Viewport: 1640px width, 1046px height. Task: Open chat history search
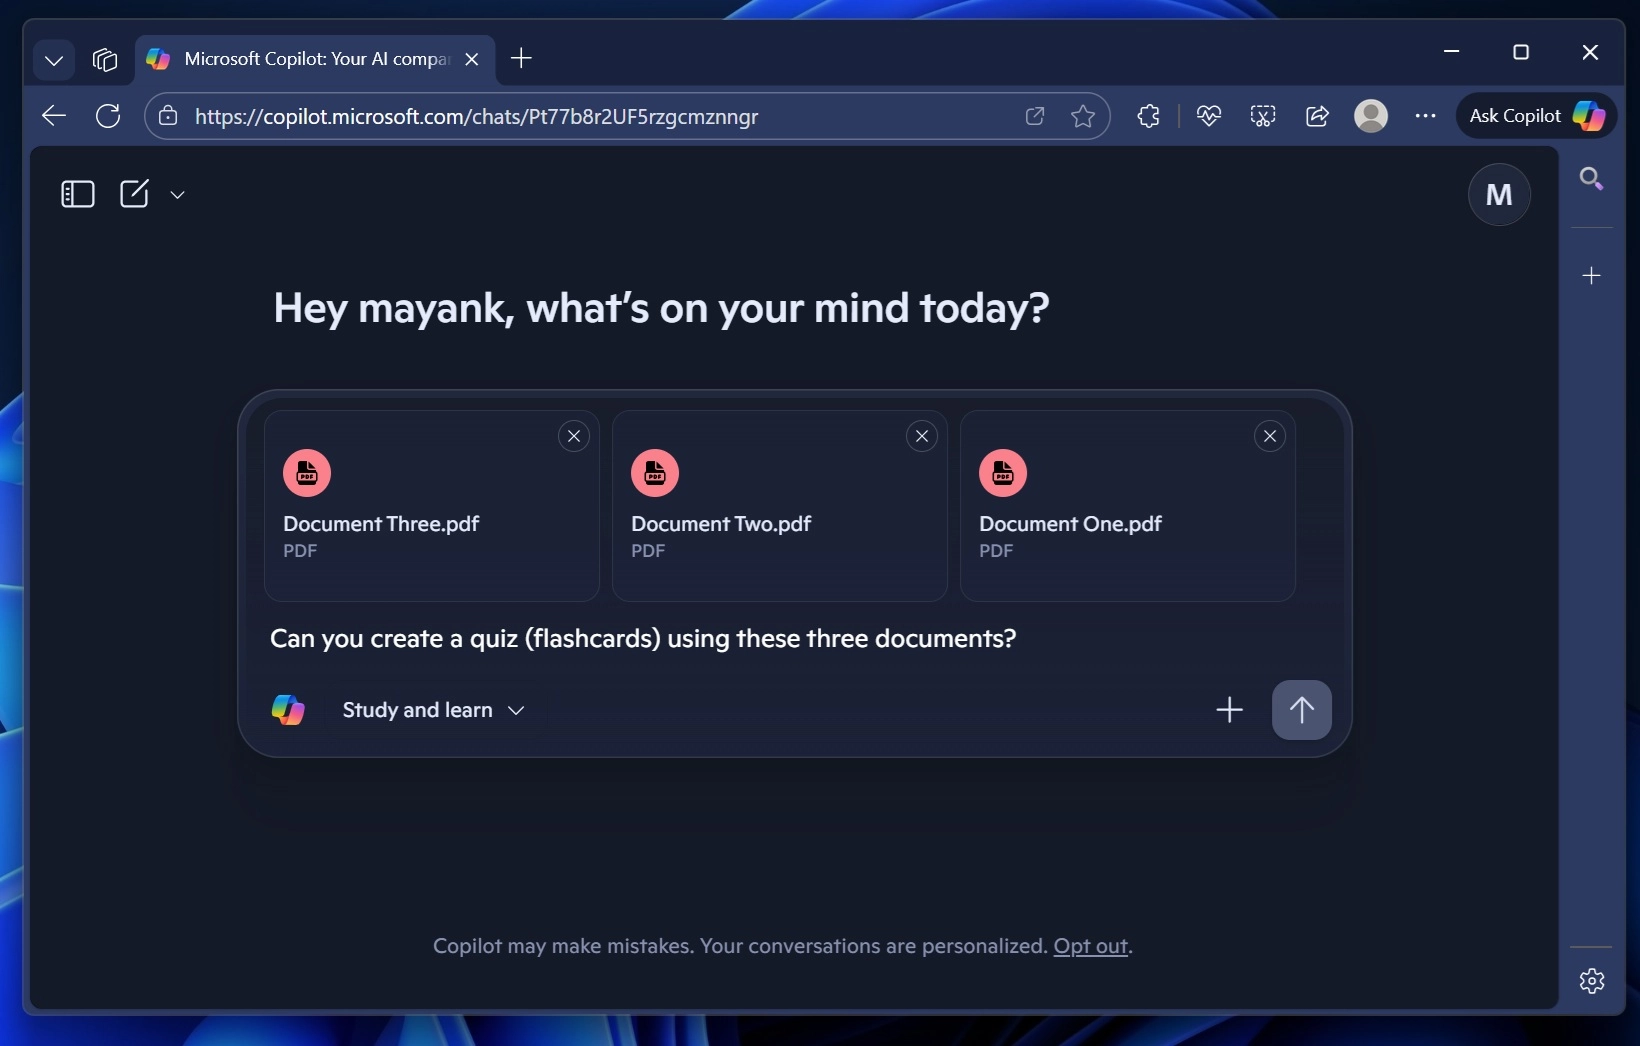1591,179
